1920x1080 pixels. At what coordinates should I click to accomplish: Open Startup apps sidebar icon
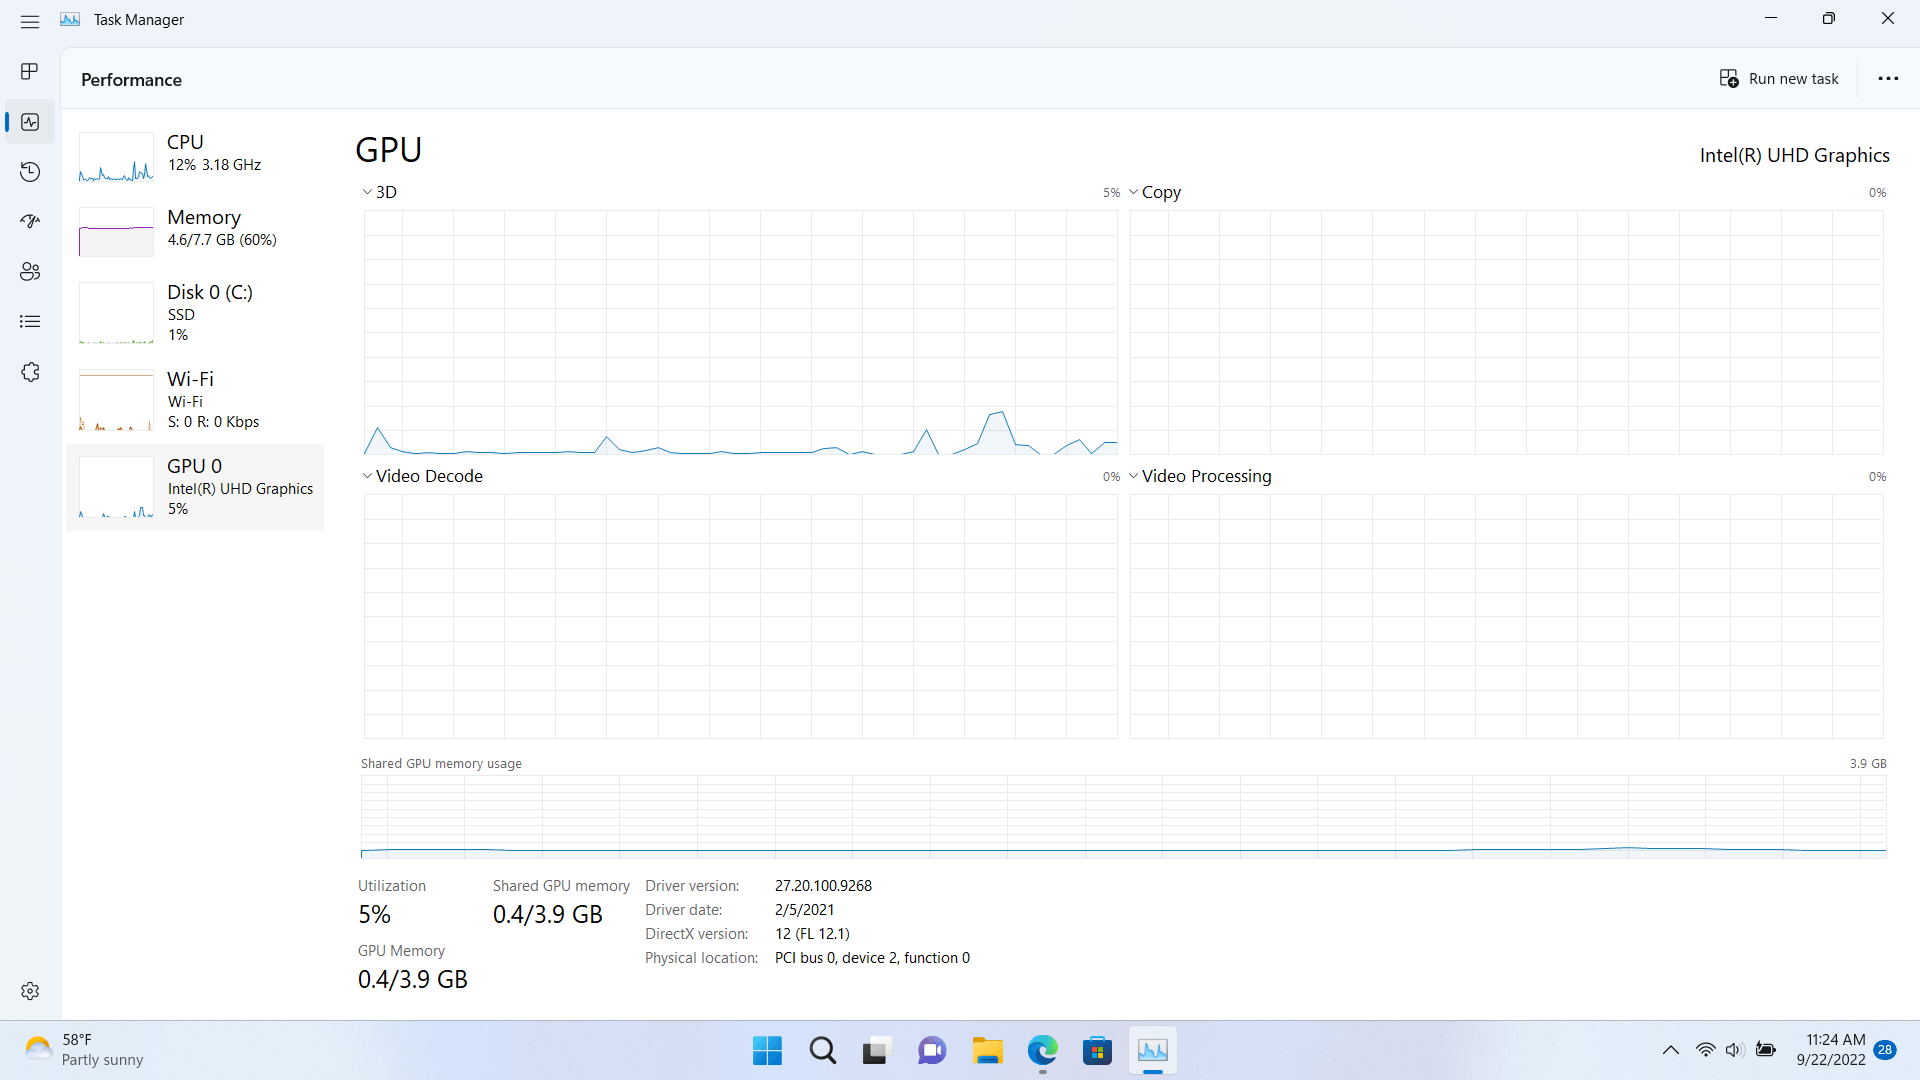click(30, 222)
